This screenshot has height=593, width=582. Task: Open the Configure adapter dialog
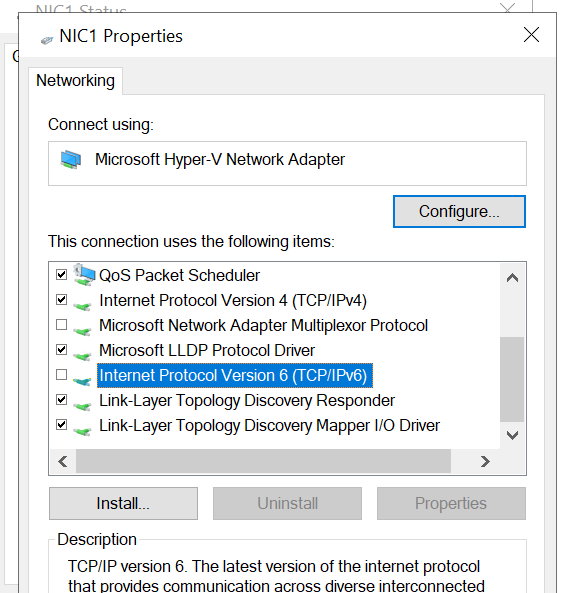459,211
